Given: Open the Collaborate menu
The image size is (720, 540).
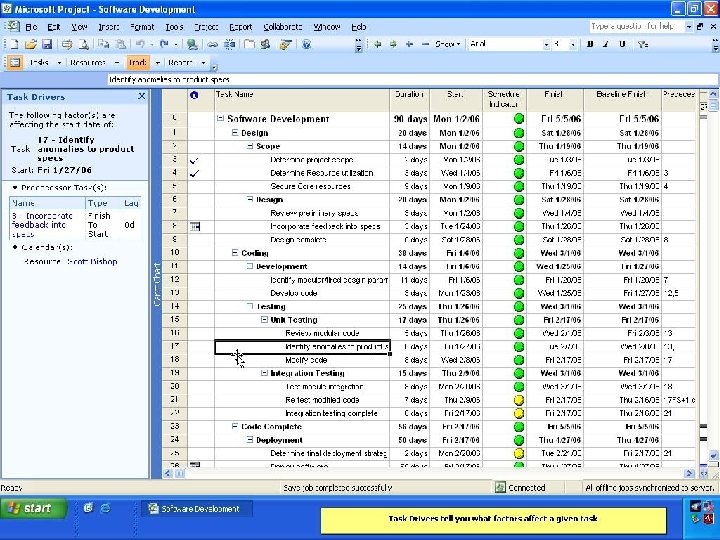Looking at the screenshot, I should tap(283, 27).
